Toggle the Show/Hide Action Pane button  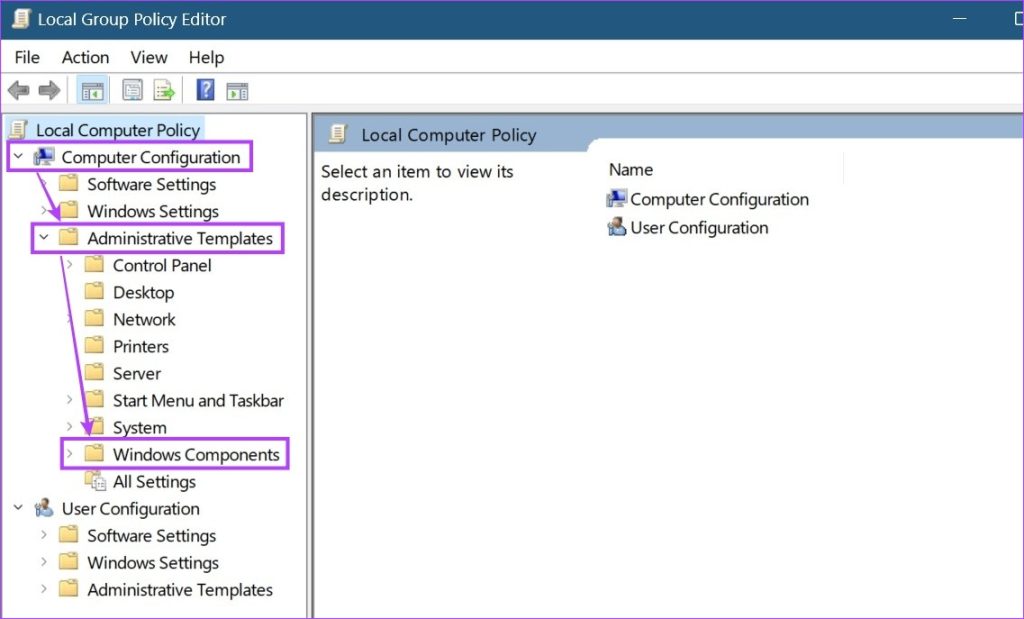(237, 89)
